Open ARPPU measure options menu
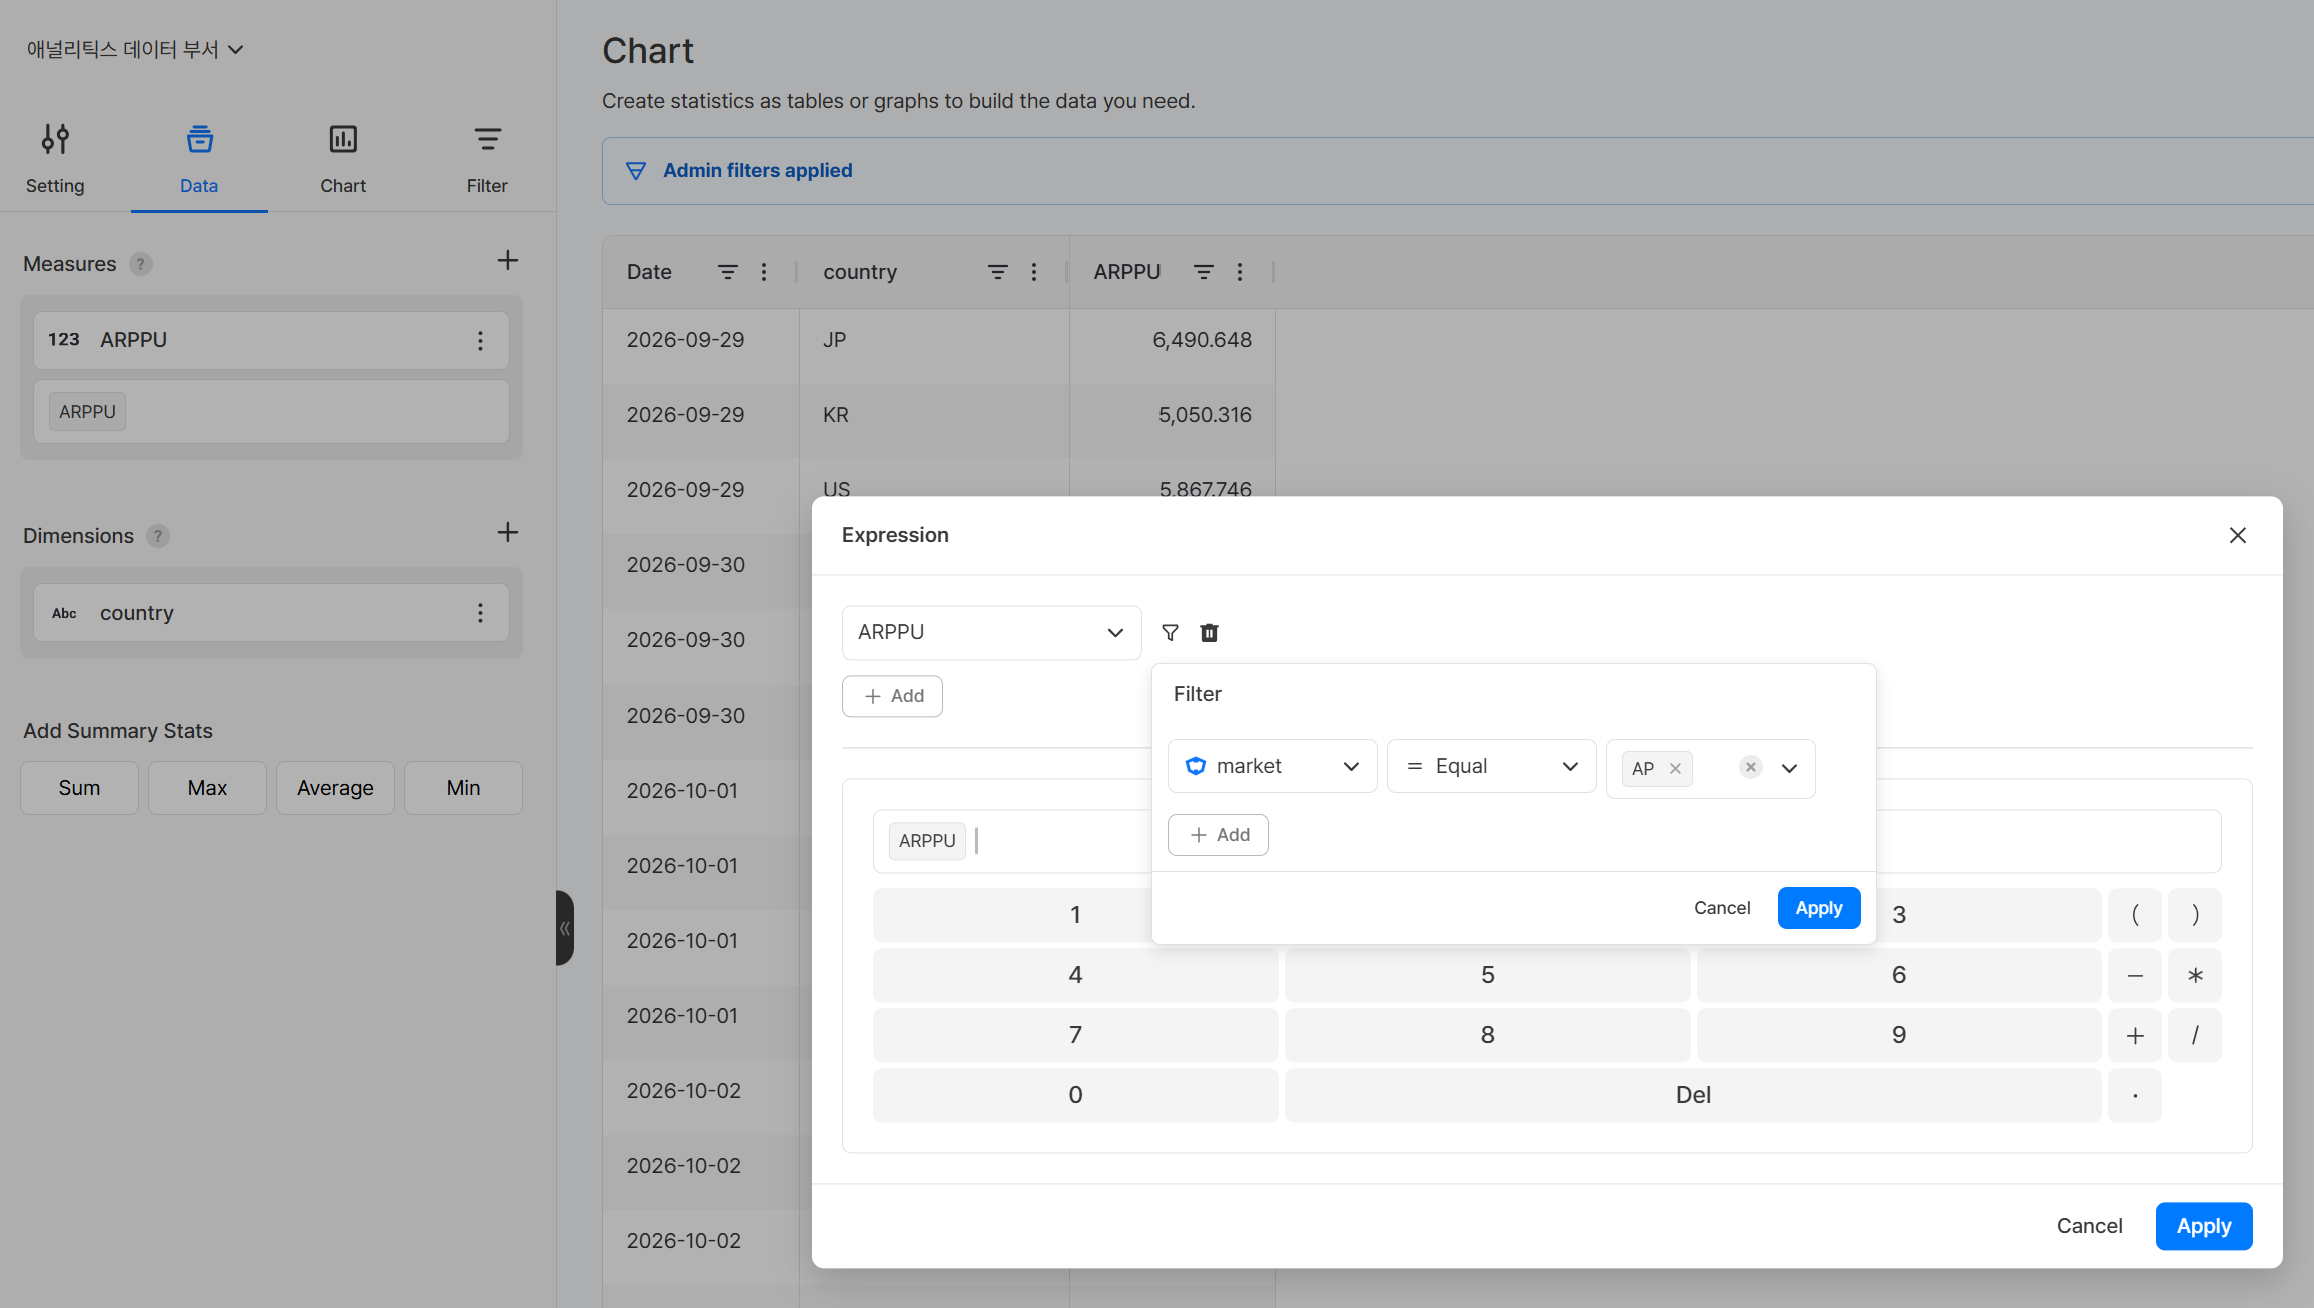Image resolution: width=2314 pixels, height=1308 pixels. coord(480,341)
